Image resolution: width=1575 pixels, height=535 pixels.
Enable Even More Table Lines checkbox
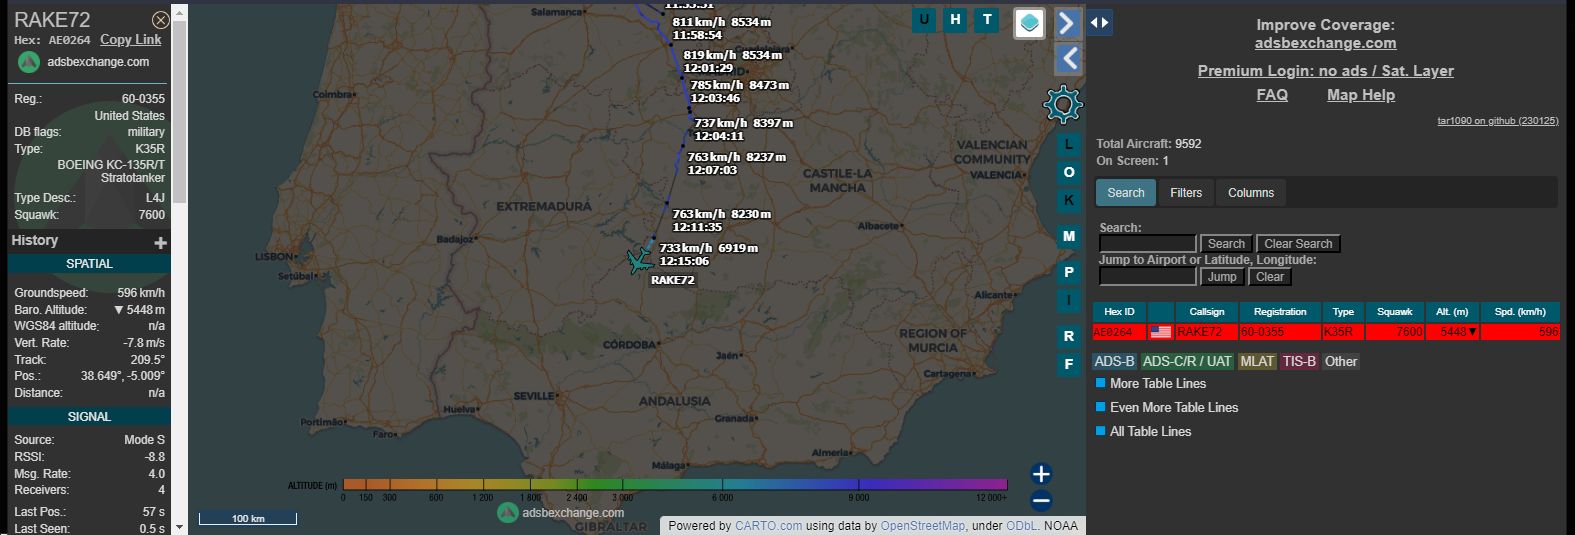coord(1101,407)
